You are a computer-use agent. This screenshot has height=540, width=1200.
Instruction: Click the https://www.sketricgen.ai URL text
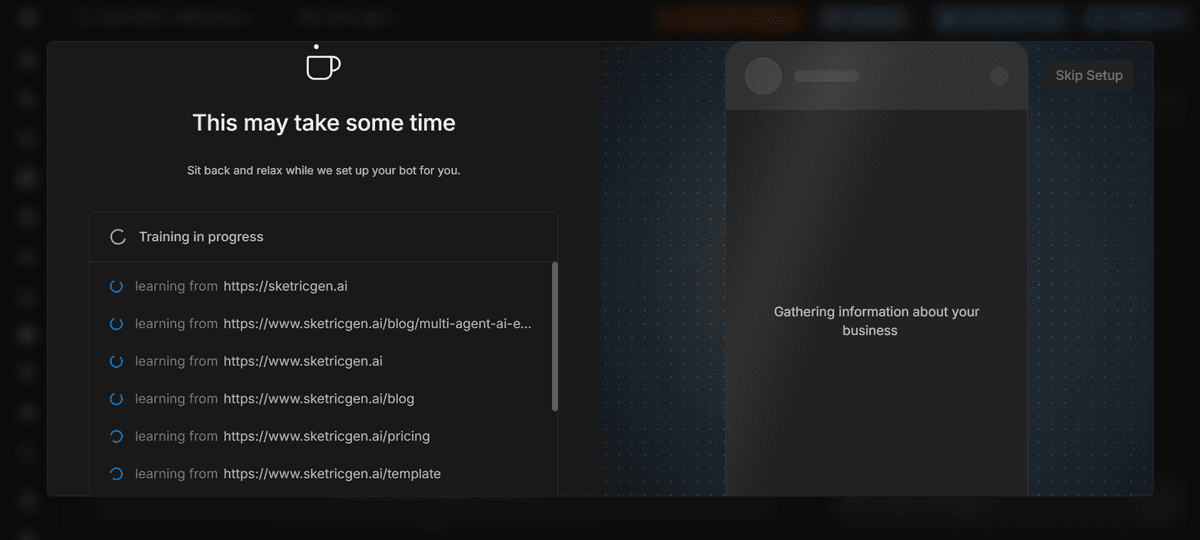(303, 361)
